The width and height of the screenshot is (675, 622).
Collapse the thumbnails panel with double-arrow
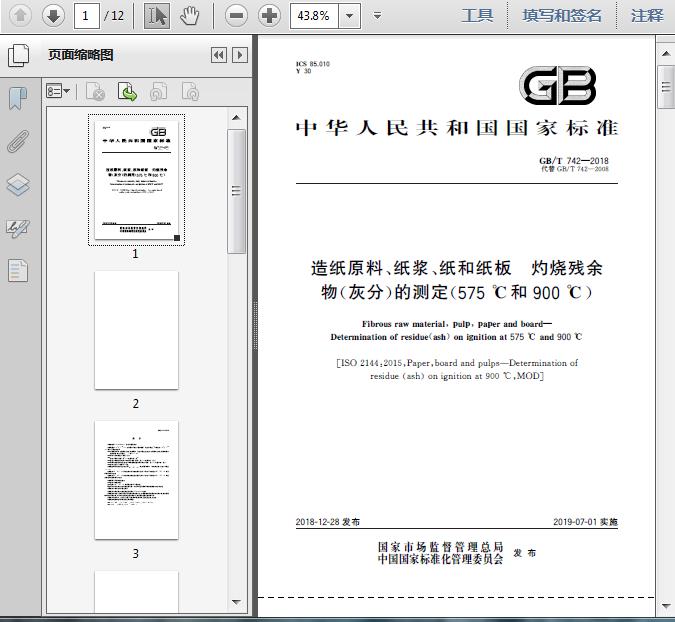pyautogui.click(x=219, y=55)
